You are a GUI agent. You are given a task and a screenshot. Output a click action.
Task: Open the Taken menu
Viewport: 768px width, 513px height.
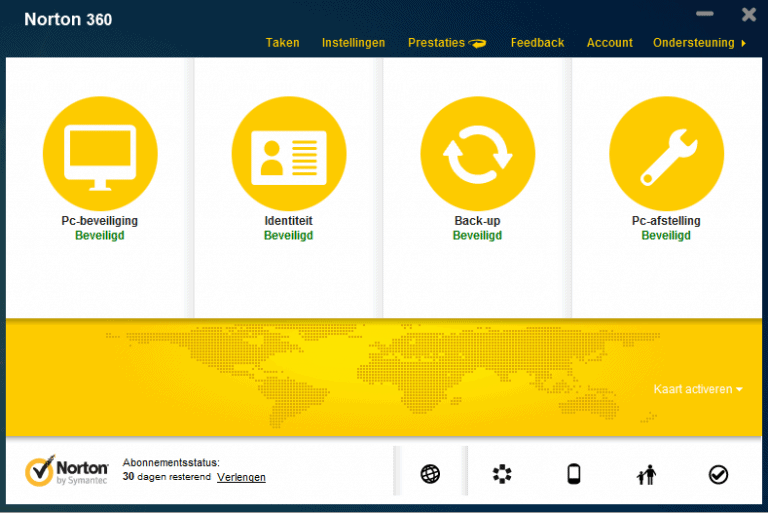click(x=283, y=43)
